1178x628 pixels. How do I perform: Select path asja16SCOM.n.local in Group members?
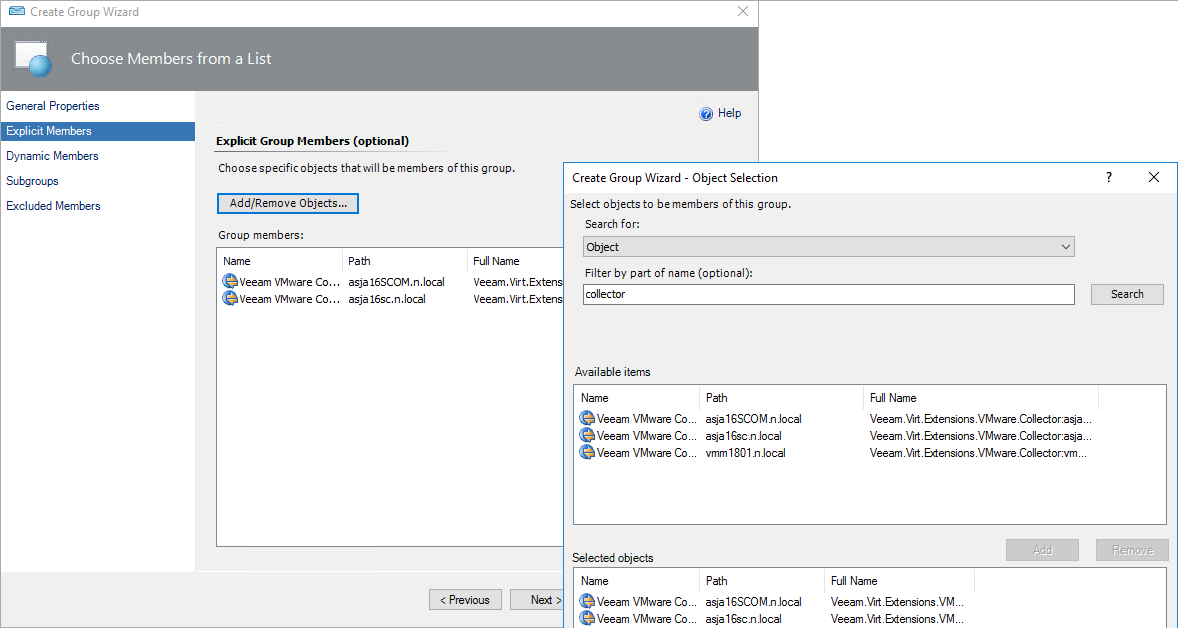pyautogui.click(x=397, y=282)
